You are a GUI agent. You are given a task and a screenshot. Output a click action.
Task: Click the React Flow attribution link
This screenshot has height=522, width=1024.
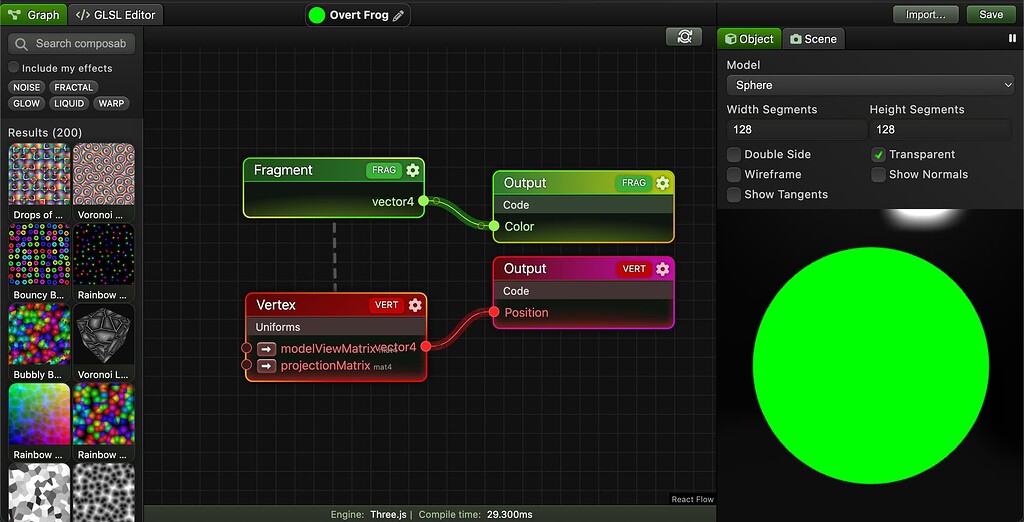(x=693, y=500)
